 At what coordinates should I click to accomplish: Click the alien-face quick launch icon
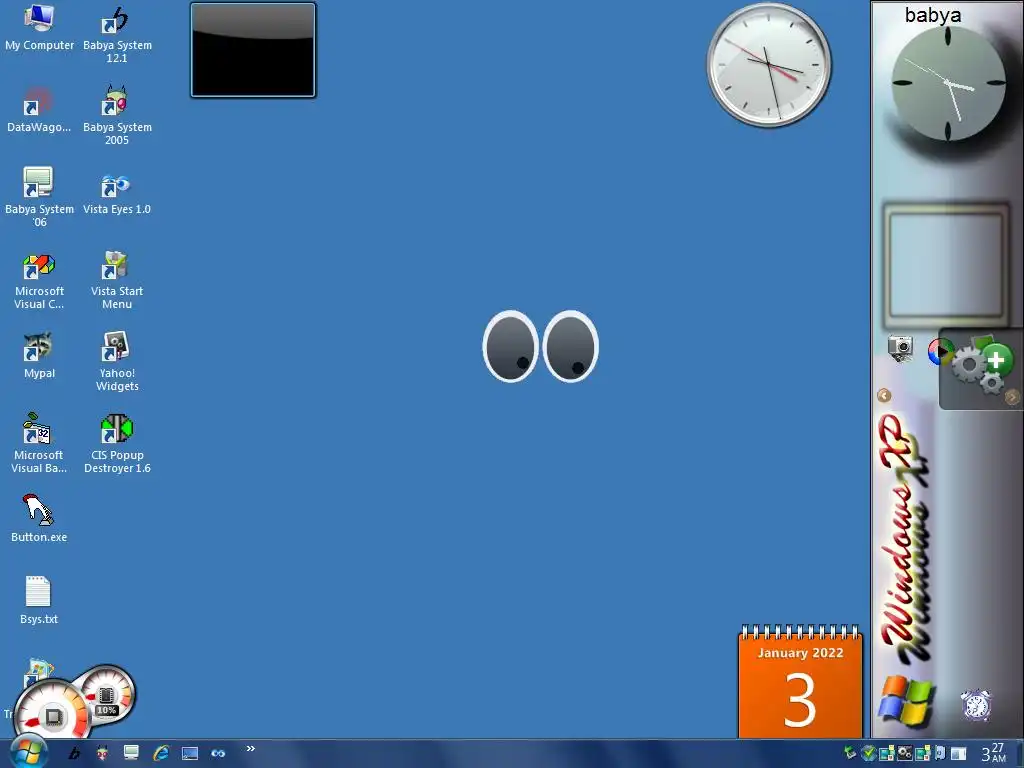103,754
